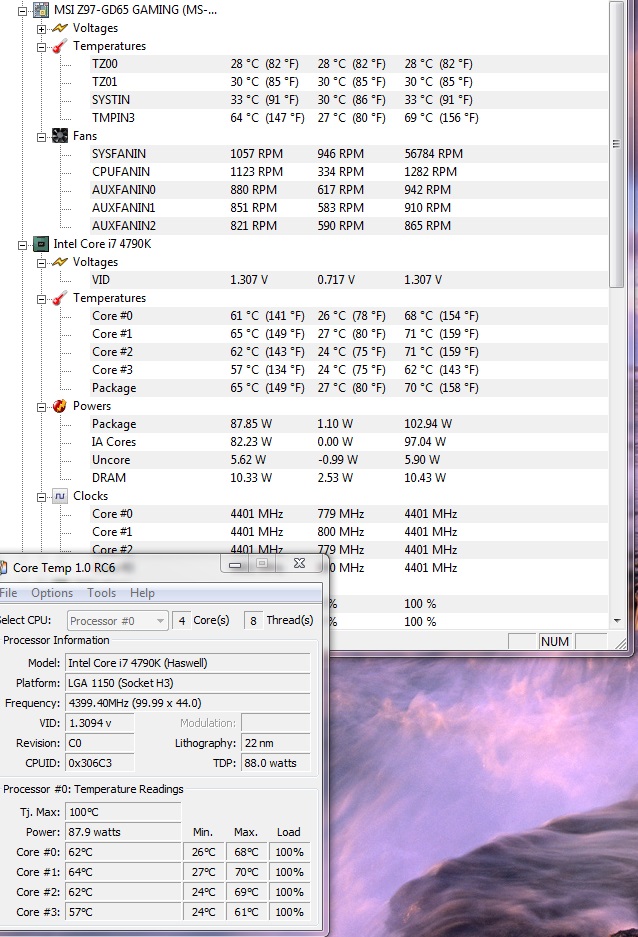Click the motherboard Temperatures thermometer icon
638x937 pixels.
point(60,46)
